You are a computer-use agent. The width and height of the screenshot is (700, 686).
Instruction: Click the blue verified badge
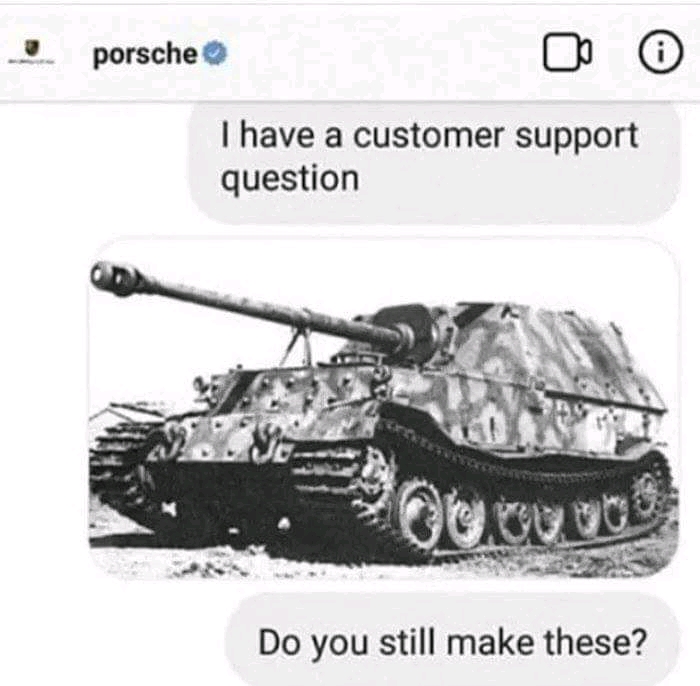(215, 53)
